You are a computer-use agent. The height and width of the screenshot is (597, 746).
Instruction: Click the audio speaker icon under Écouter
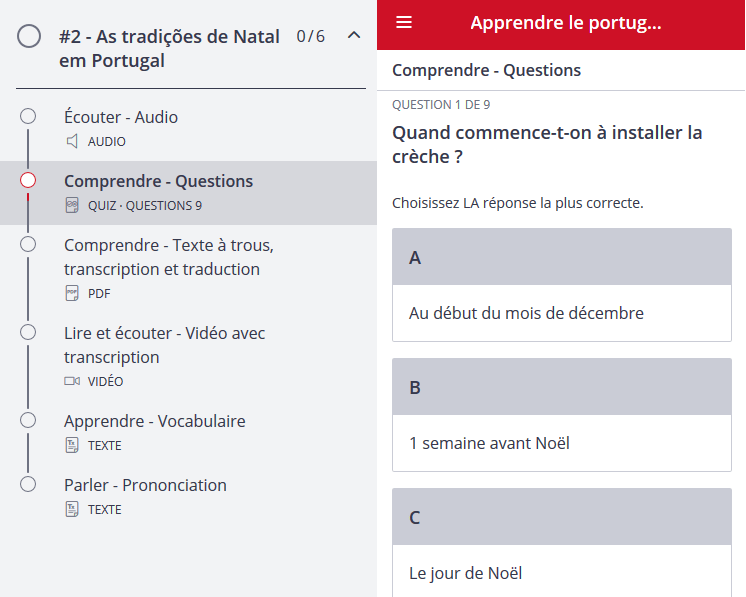coord(72,141)
